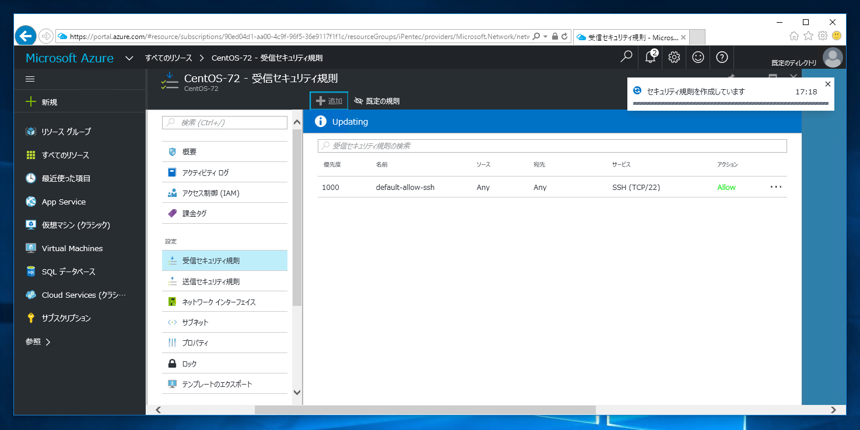This screenshot has width=860, height=430.
Task: Open Azure portal settings gear
Action: (675, 57)
